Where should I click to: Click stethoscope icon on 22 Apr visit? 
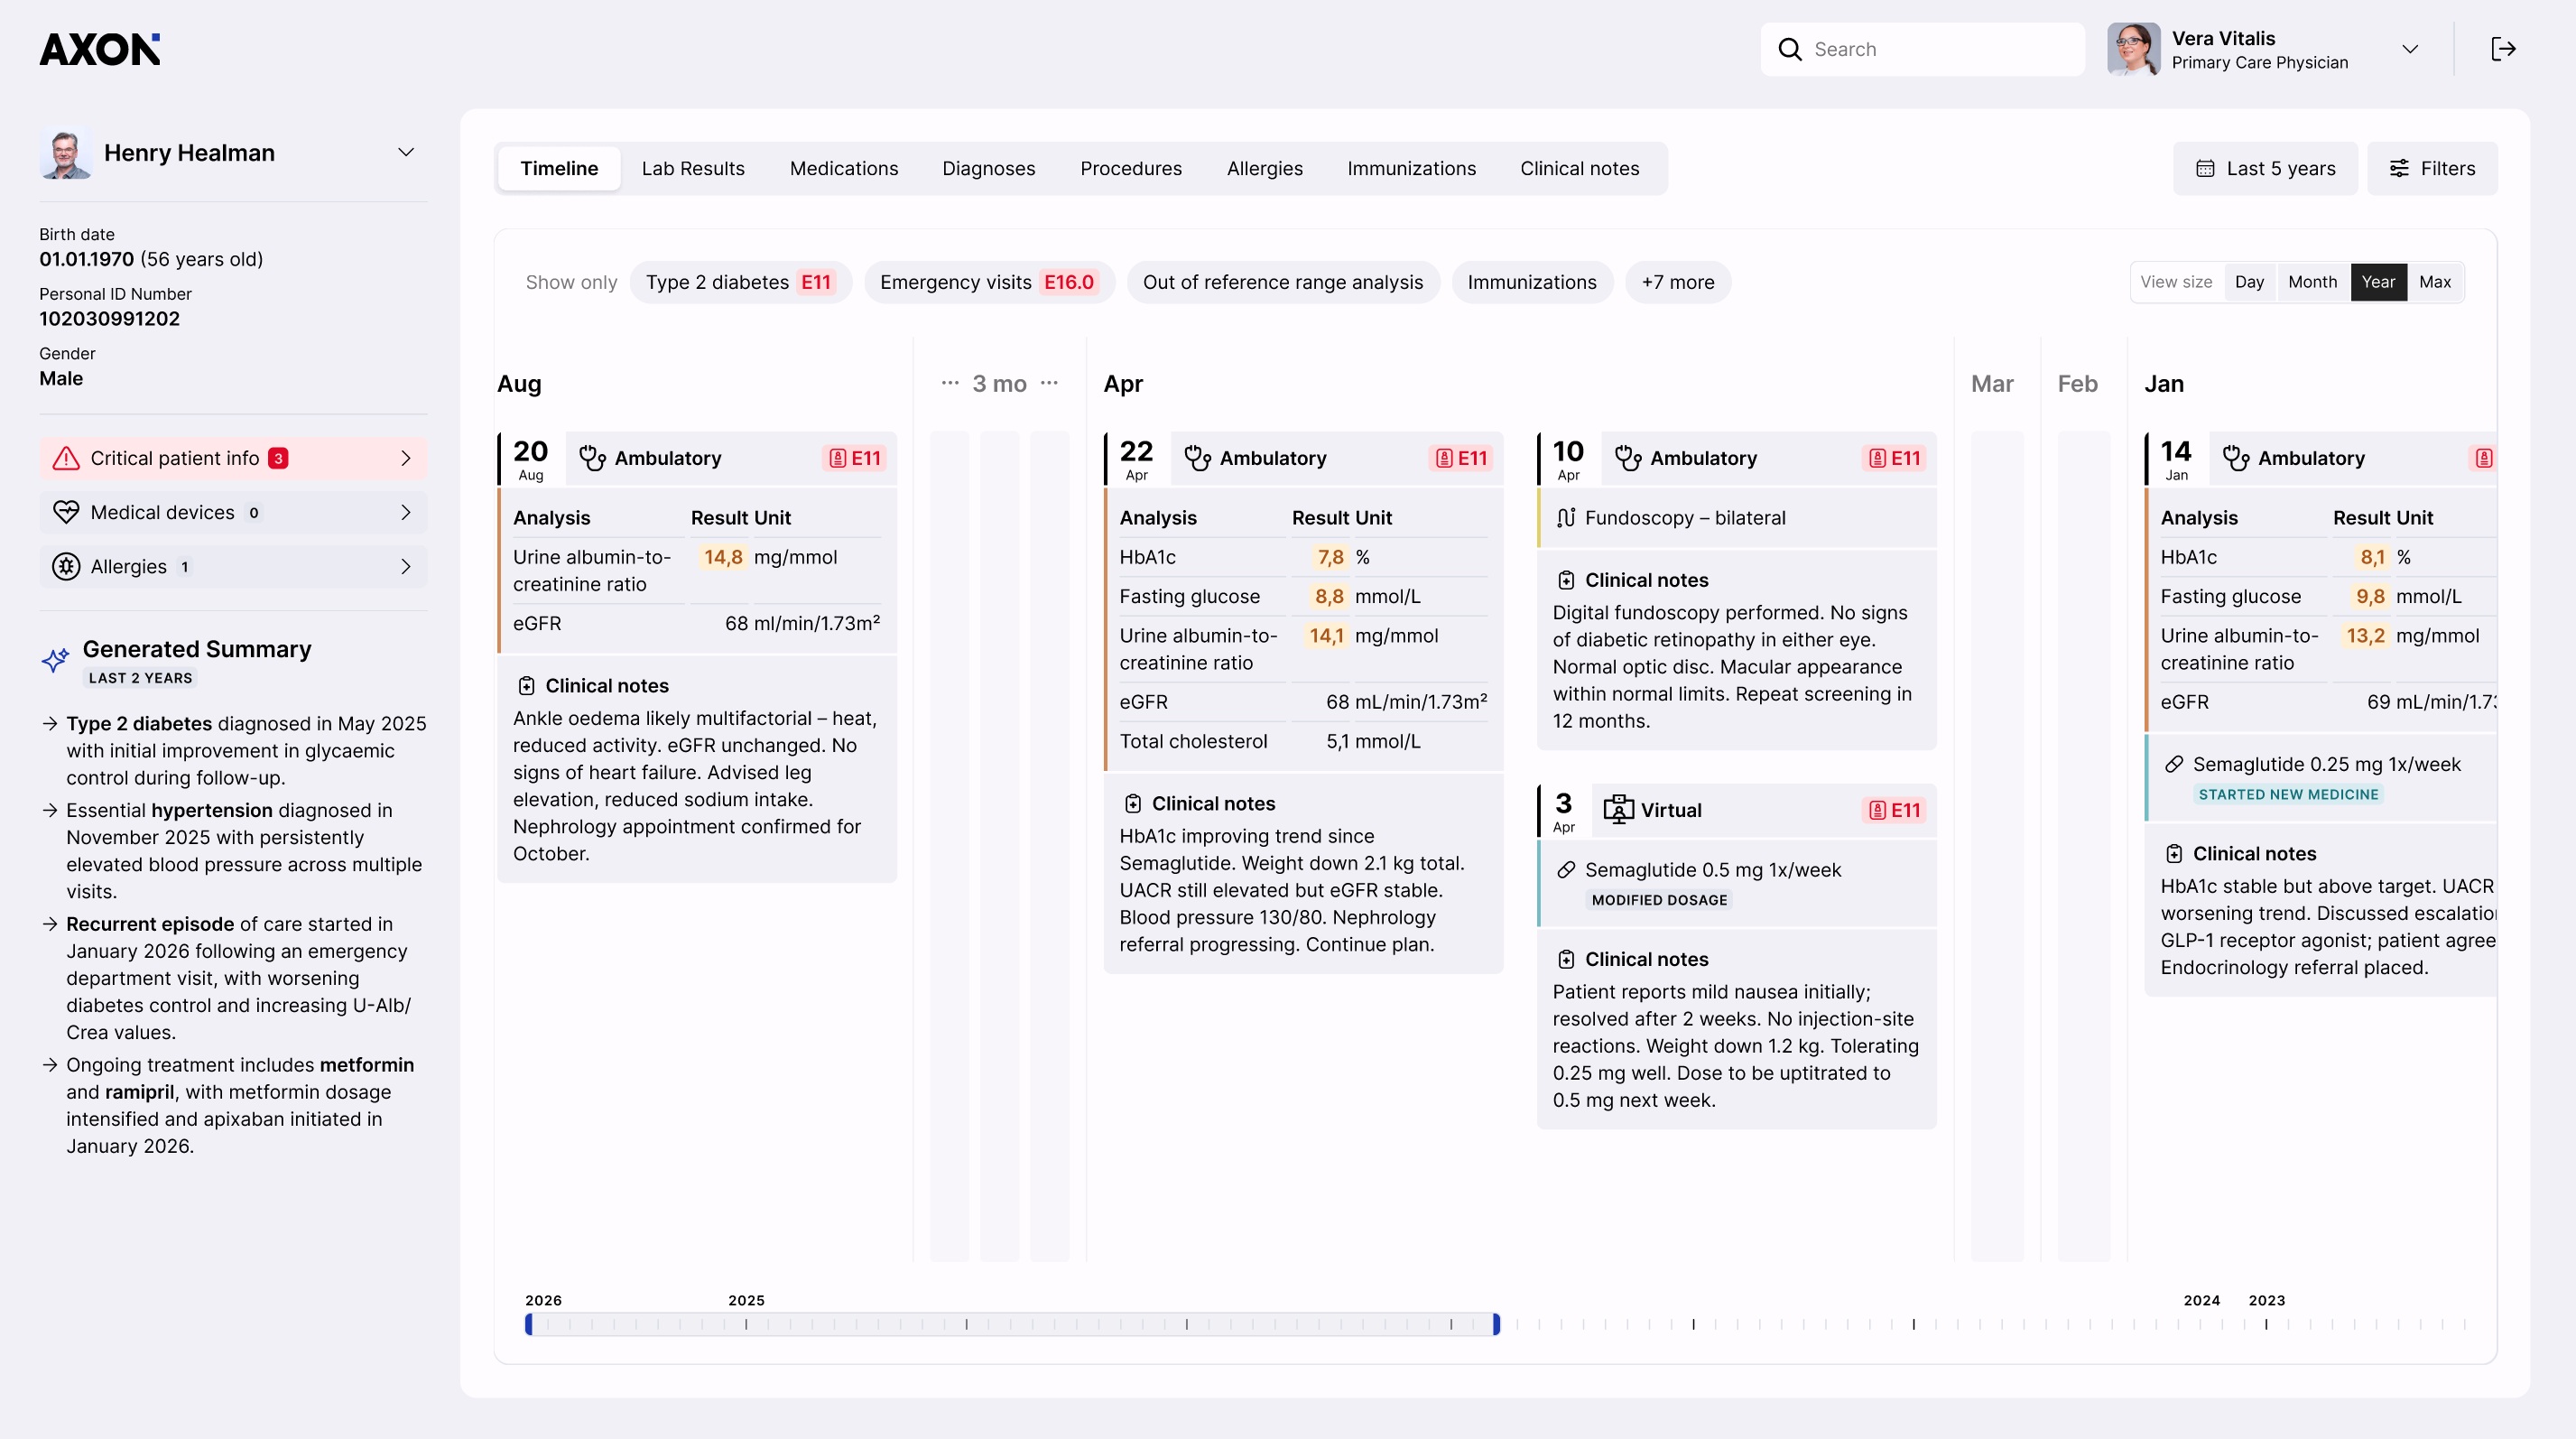1197,458
